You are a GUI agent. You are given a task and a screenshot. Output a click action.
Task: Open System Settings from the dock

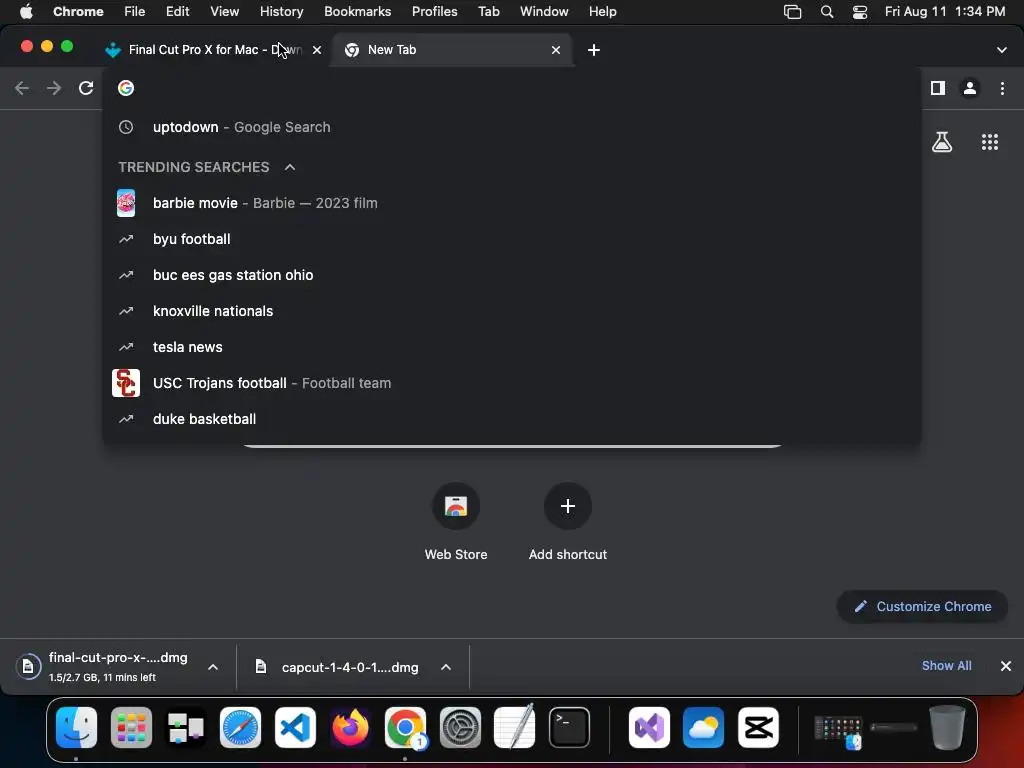tap(460, 728)
